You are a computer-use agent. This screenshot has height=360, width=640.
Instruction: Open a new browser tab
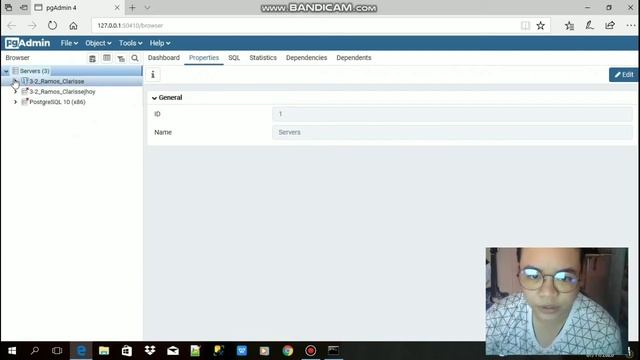(x=132, y=8)
